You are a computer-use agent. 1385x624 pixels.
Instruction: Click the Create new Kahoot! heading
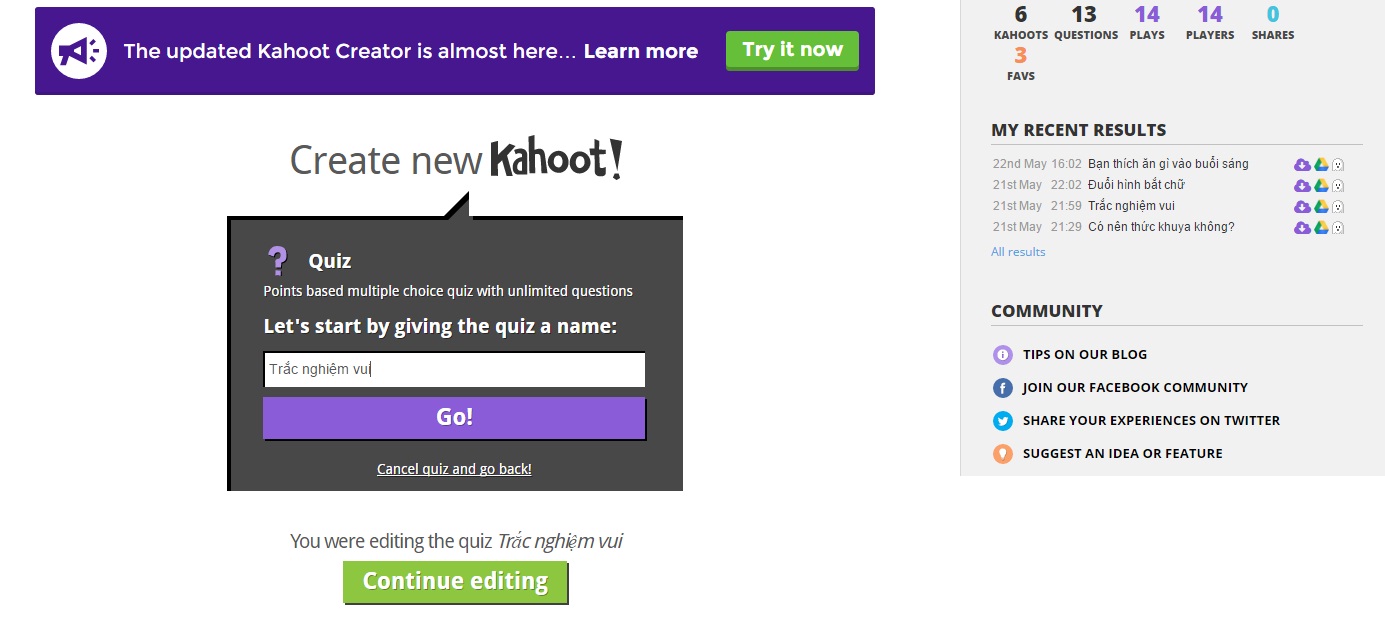pyautogui.click(x=456, y=160)
